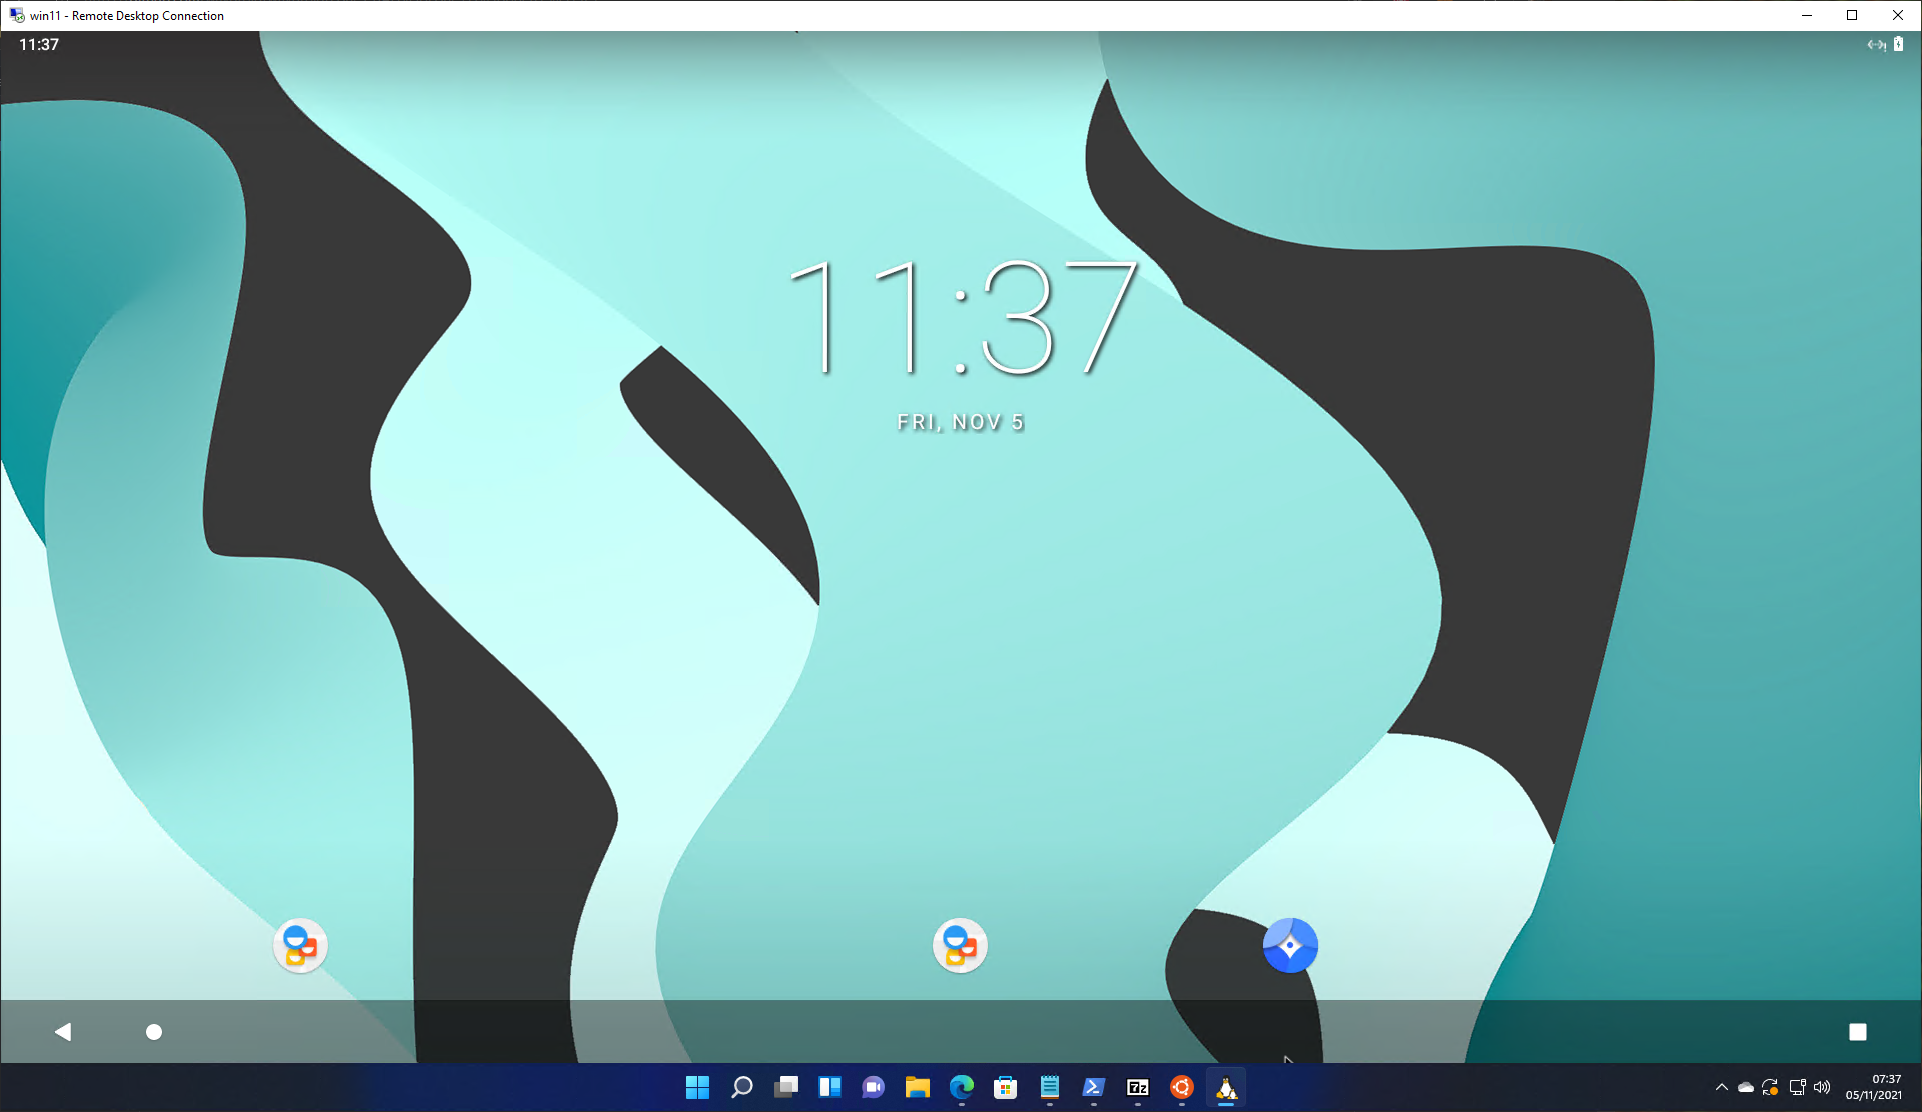Viewport: 1922px width, 1112px height.
Task: Open recent apps with the square navigation button
Action: 1857,1031
